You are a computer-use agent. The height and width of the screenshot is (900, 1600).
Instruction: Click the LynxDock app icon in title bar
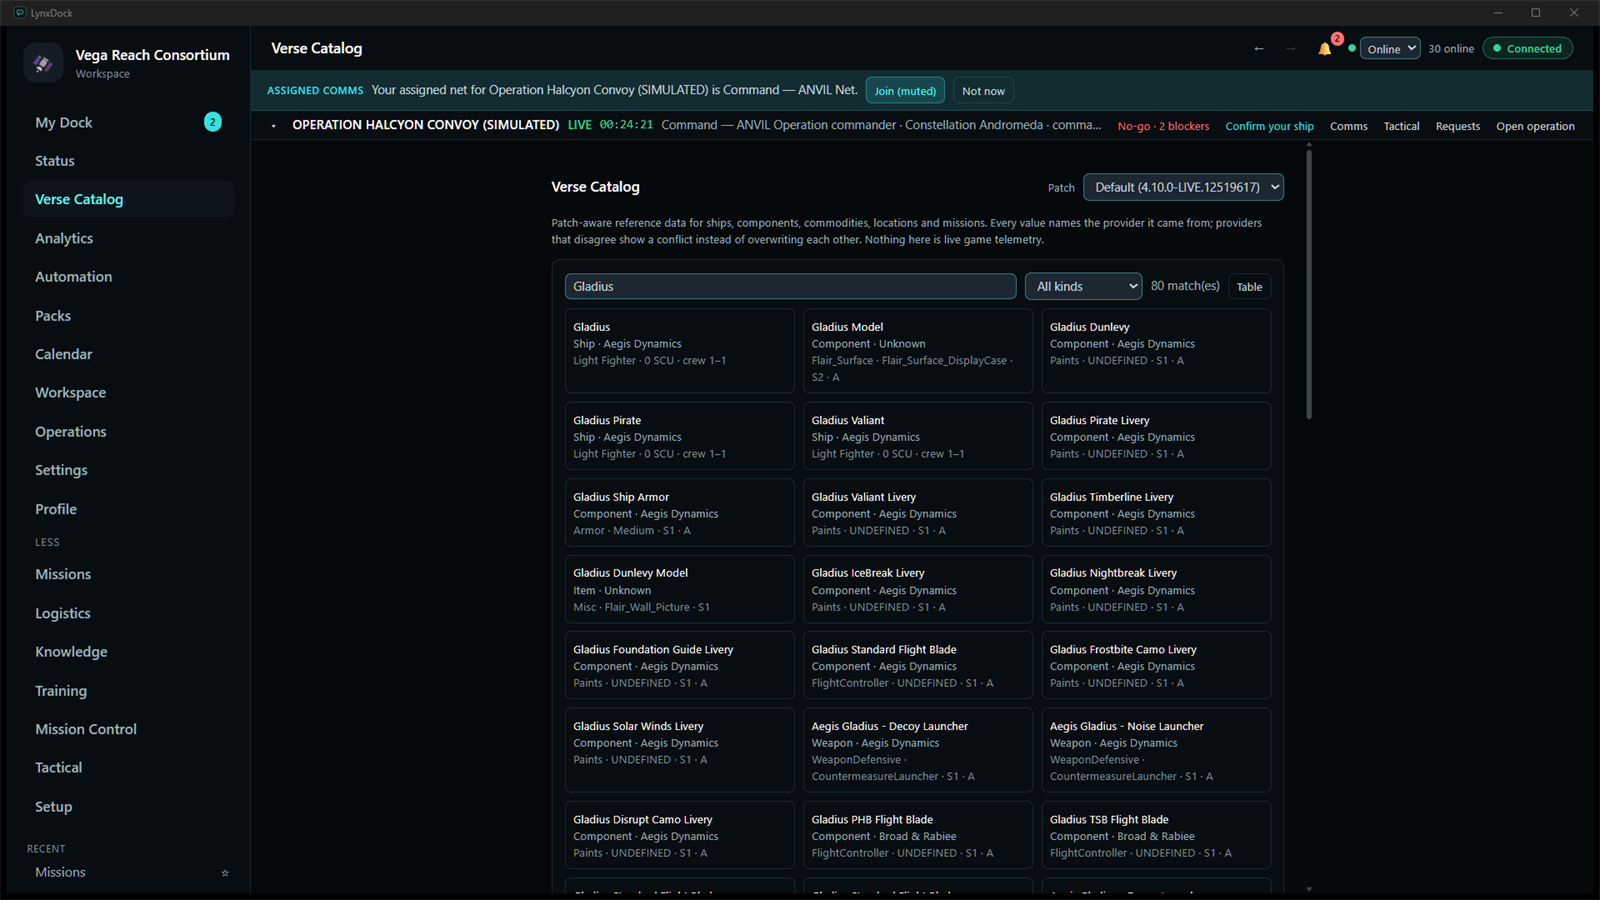tap(20, 13)
